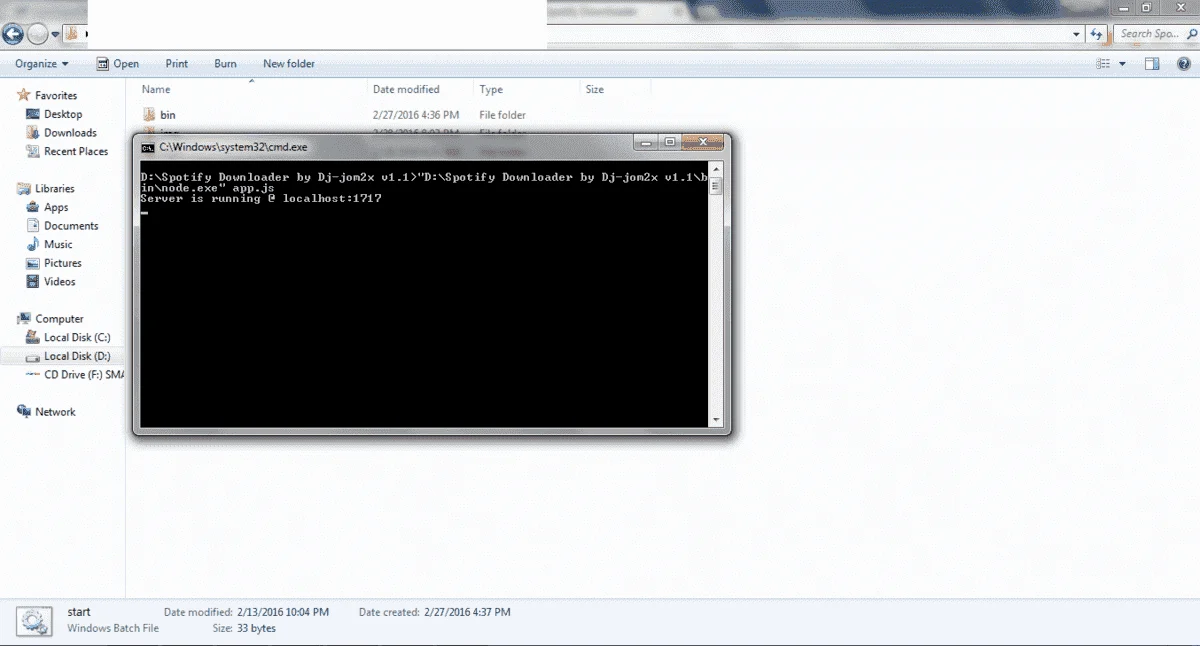Viewport: 1200px width, 646px height.
Task: Click the cmd scrollbar down arrow
Action: (716, 420)
